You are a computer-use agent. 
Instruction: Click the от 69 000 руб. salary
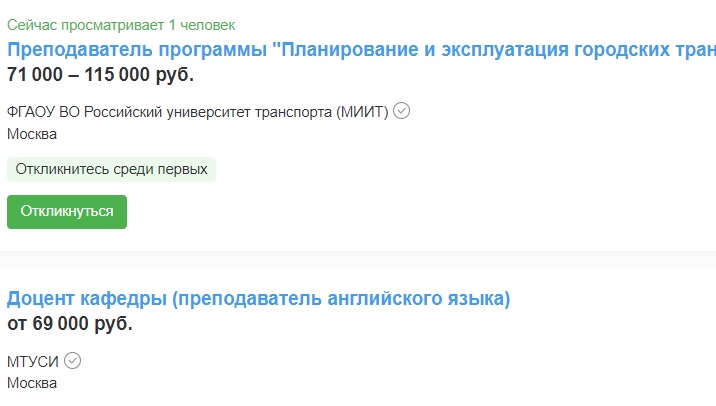(x=70, y=323)
